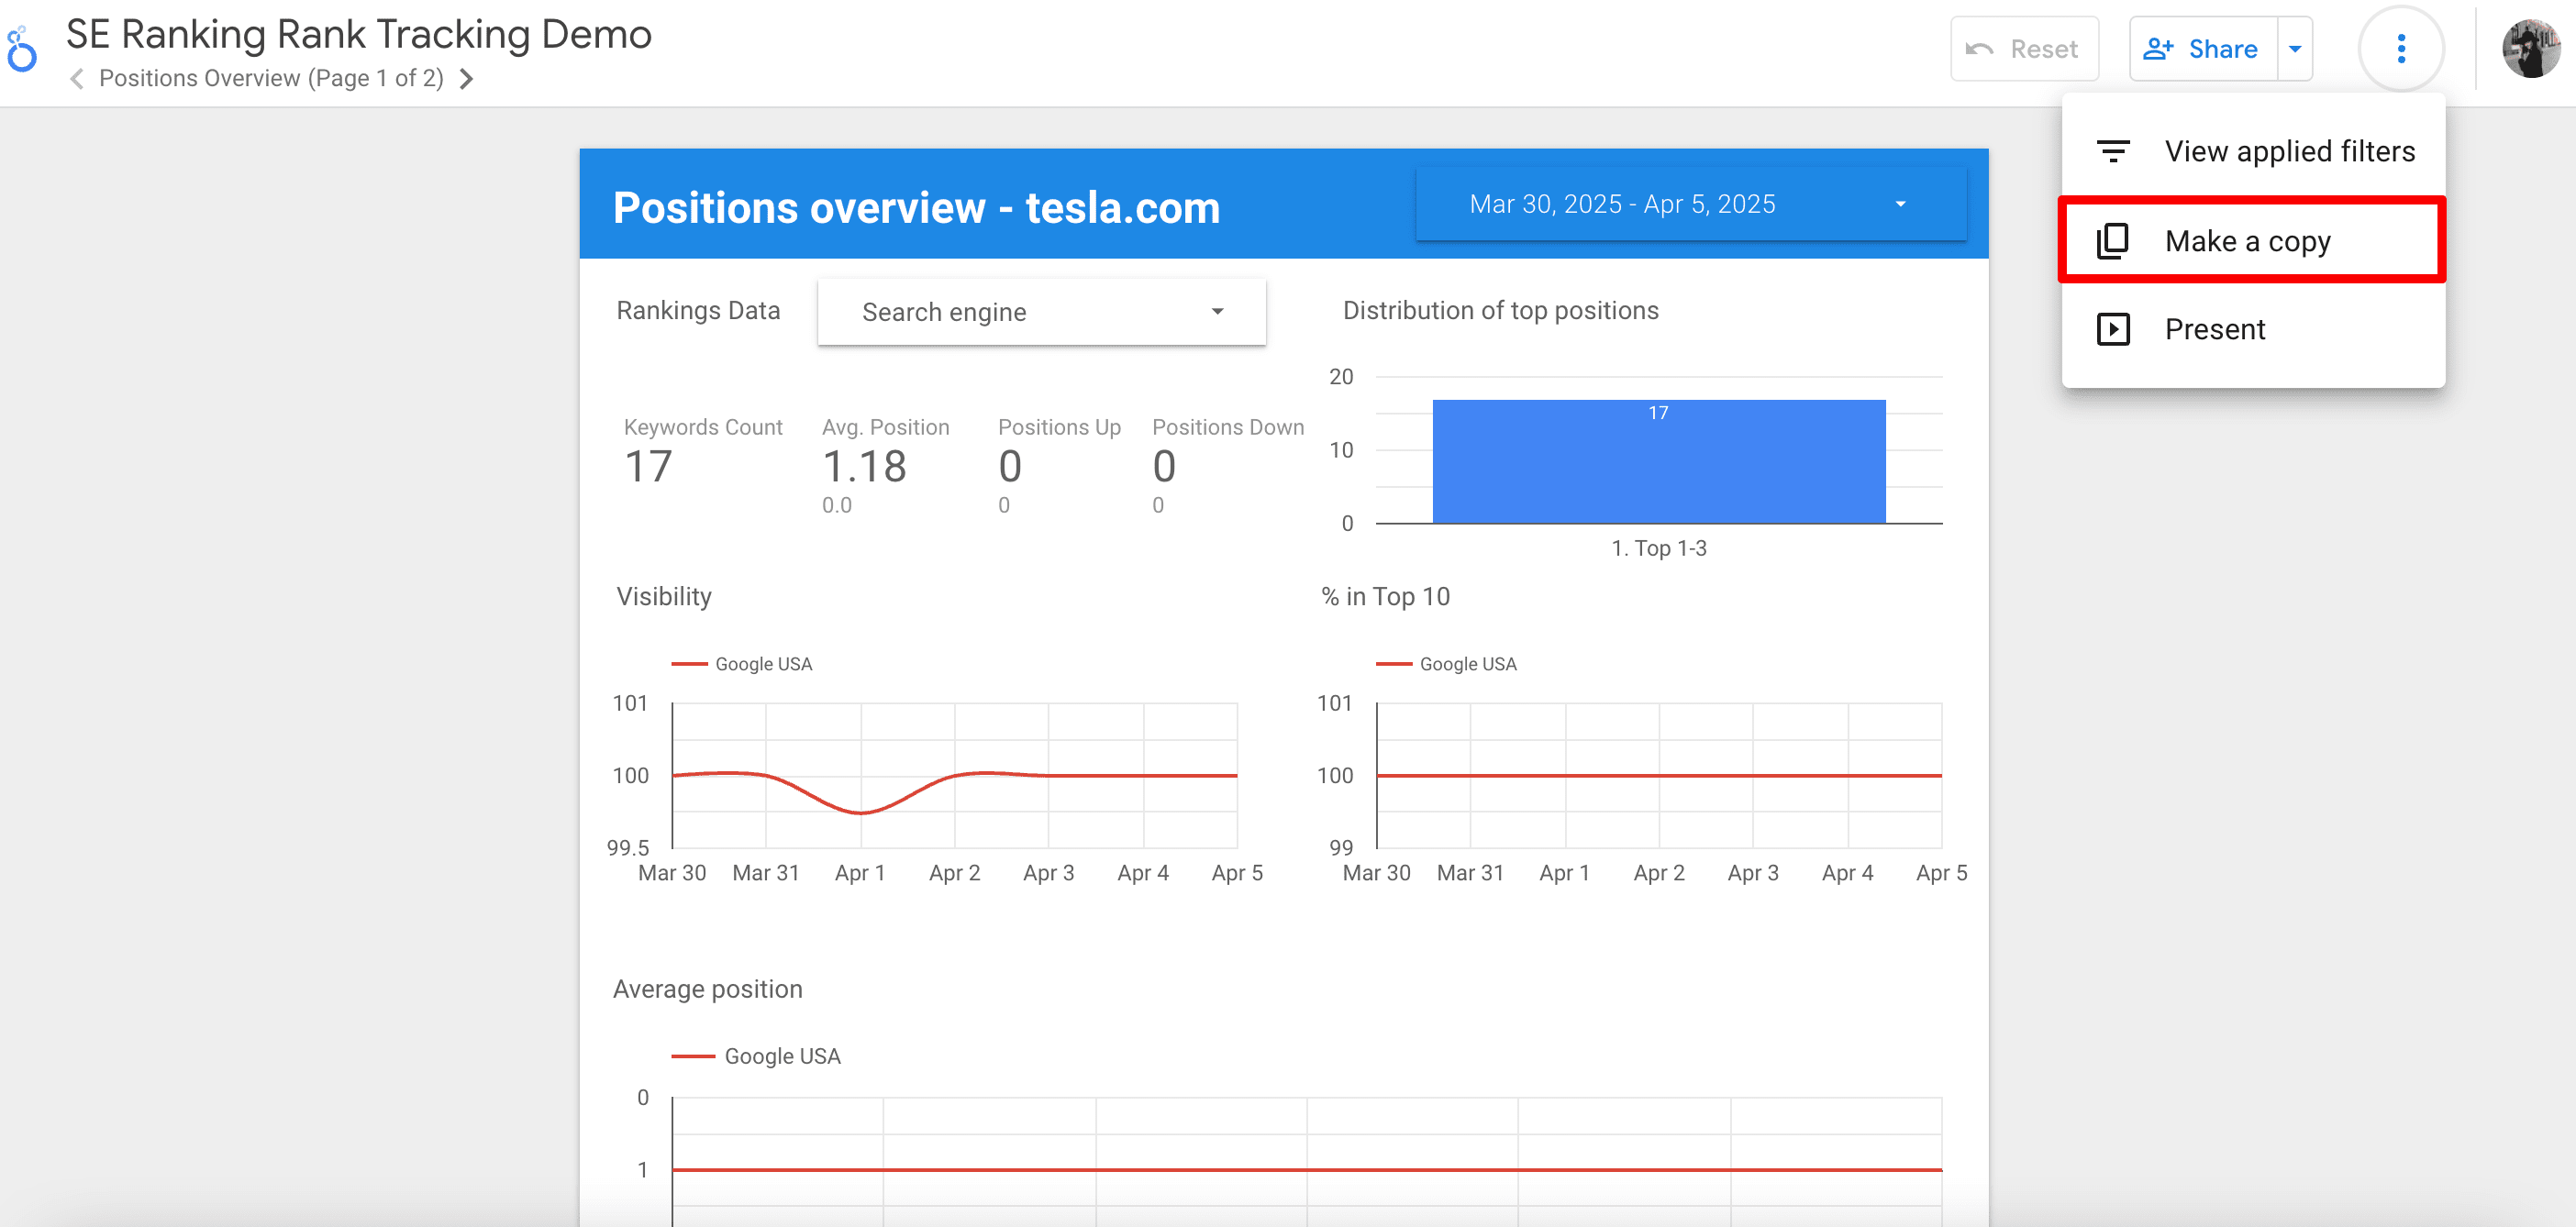Screen dimensions: 2576x1227
Task: Click the 1. Top 1-3 axis label
Action: tap(1658, 548)
